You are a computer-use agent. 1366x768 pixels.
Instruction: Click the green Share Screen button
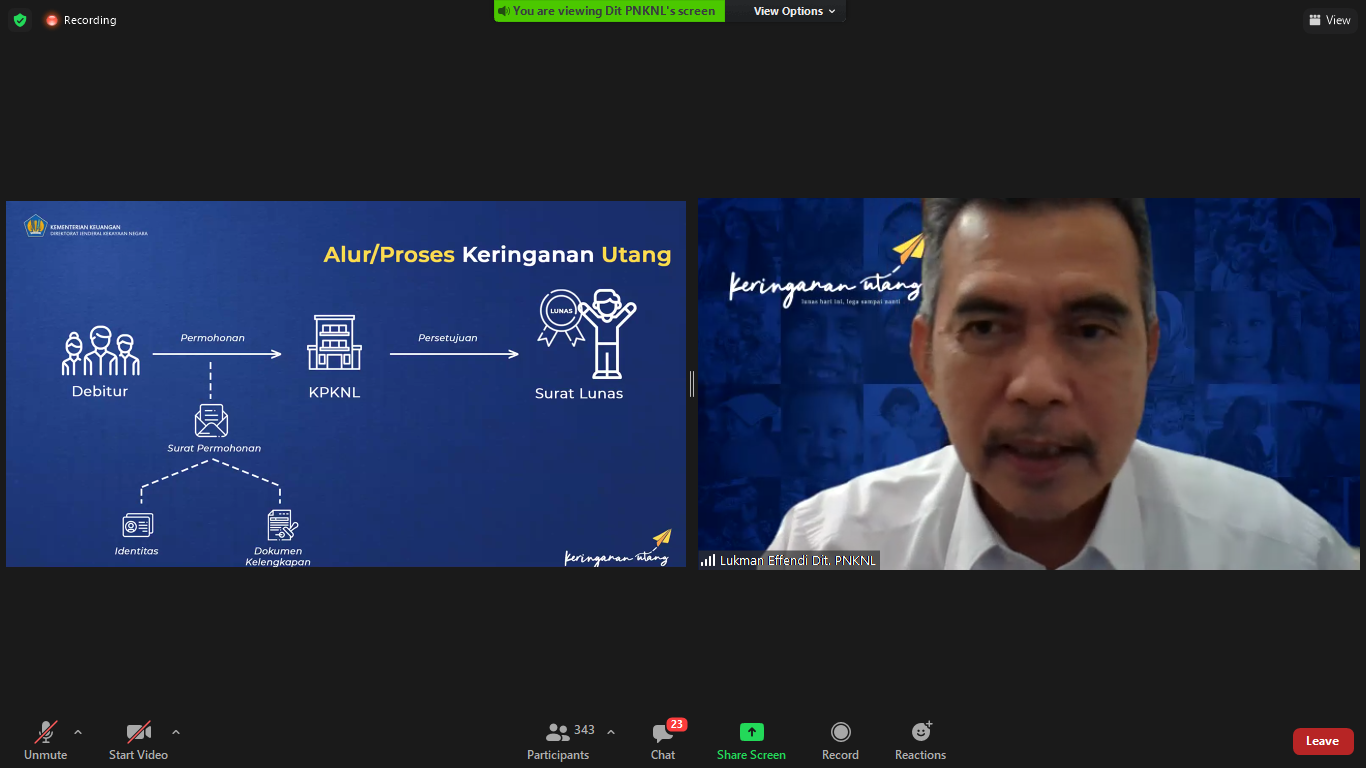[751, 740]
